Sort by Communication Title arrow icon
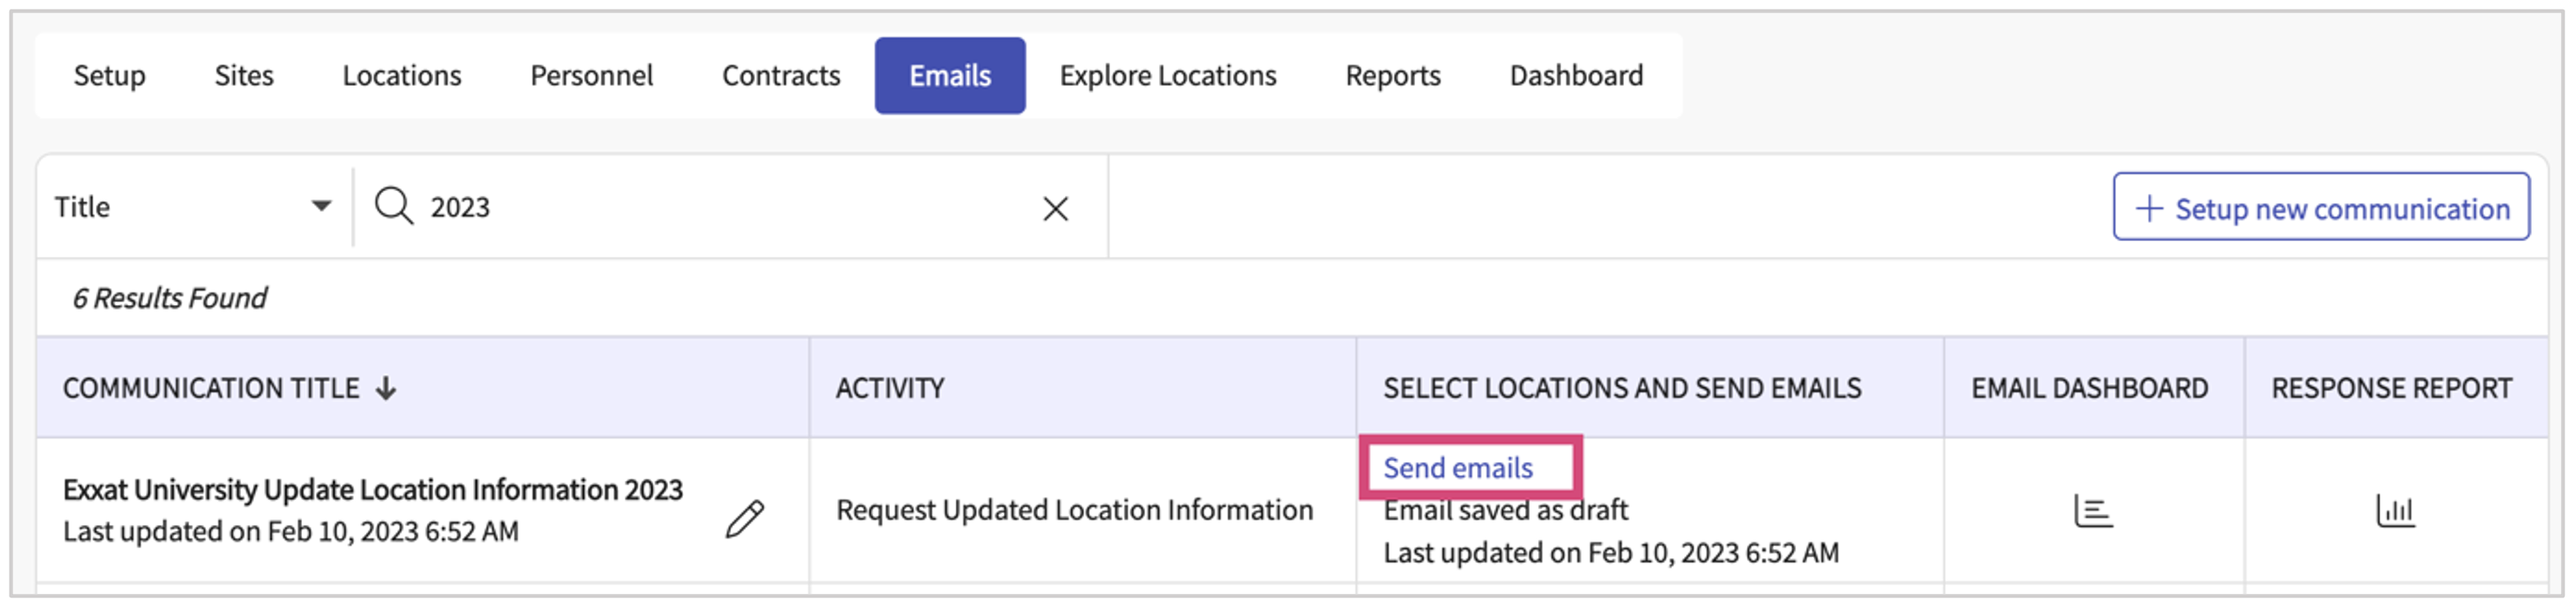 pos(386,388)
